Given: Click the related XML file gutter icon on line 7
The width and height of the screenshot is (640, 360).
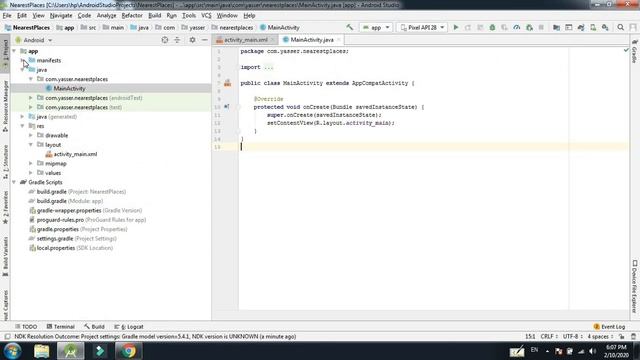Looking at the screenshot, I should pos(227,83).
